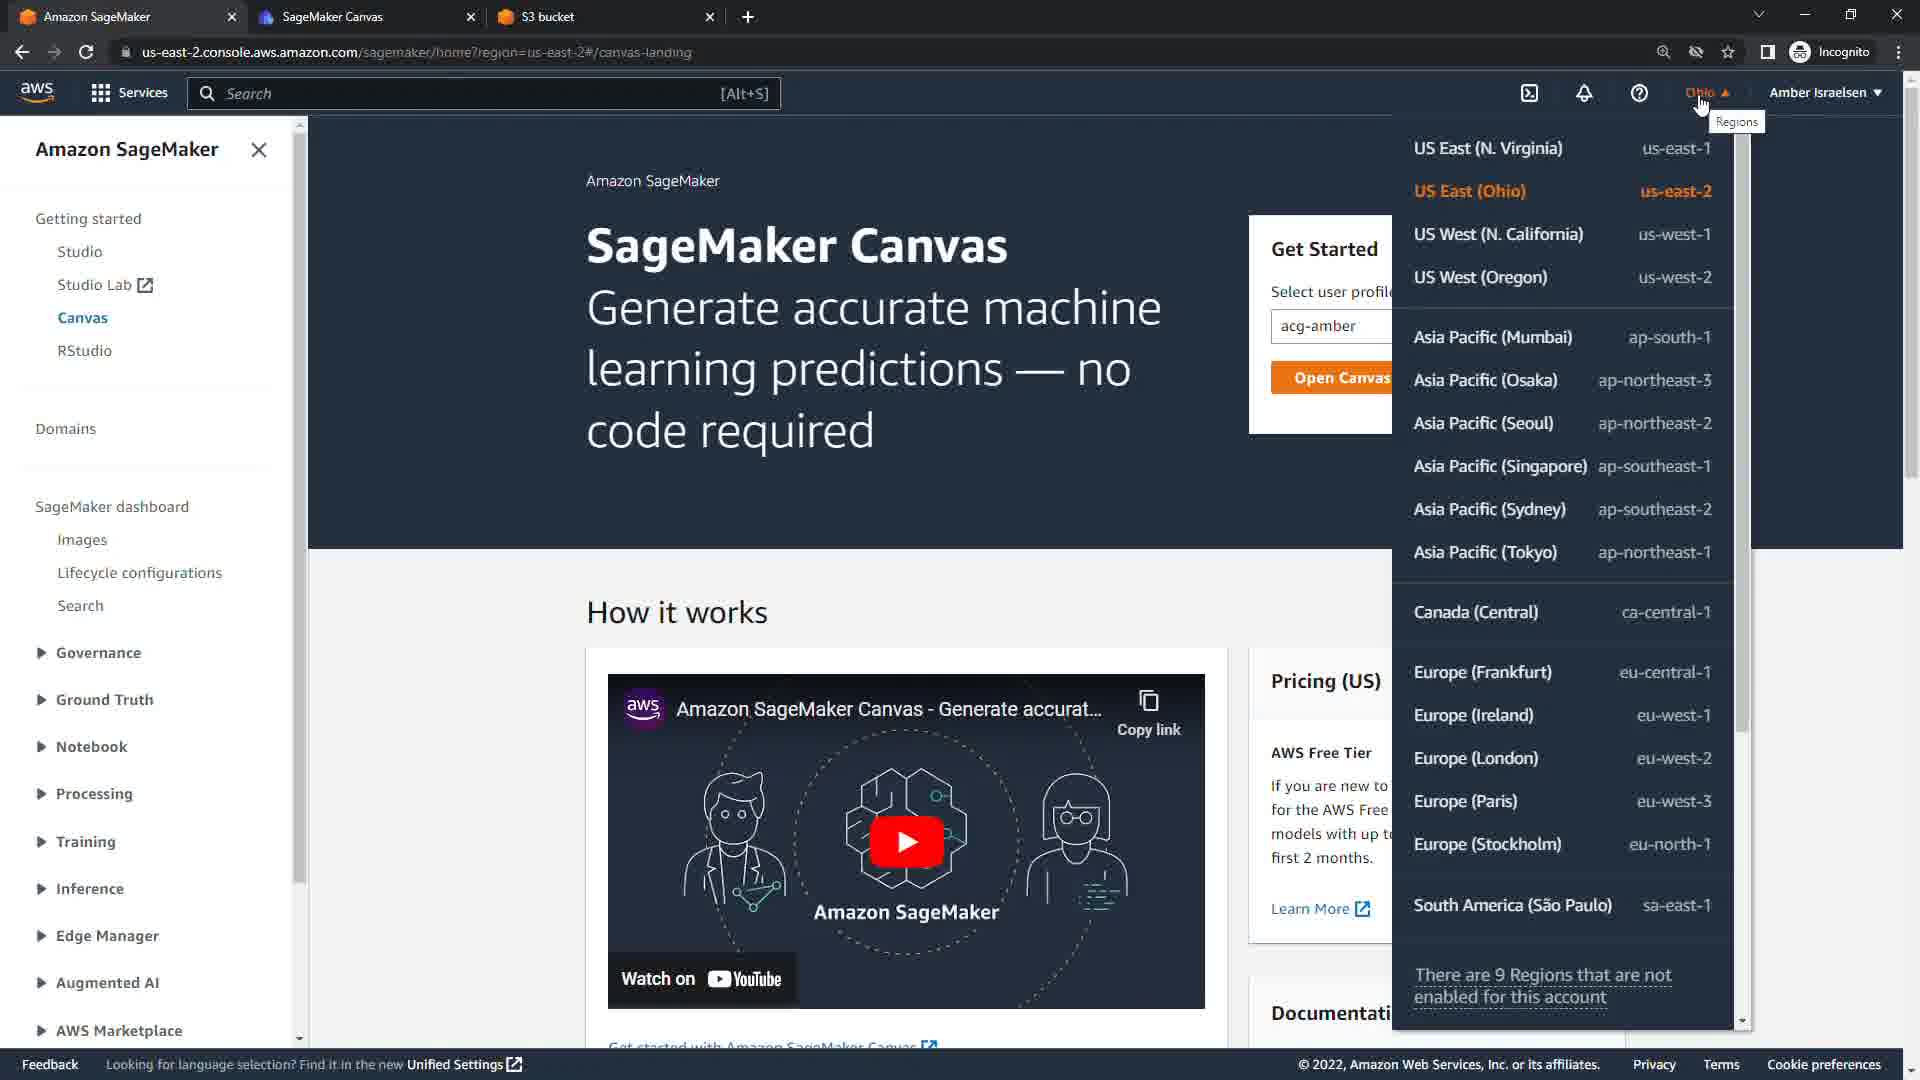
Task: Open the notifications bell
Action: (x=1584, y=93)
